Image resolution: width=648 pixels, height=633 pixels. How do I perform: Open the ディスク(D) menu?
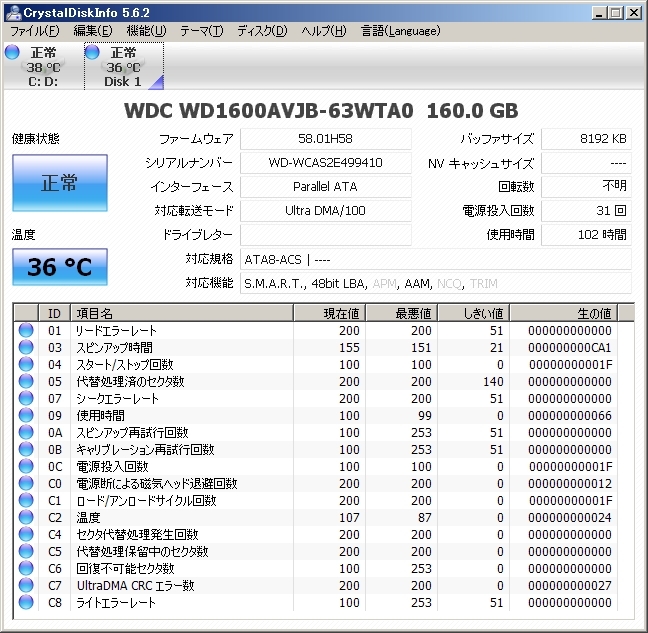pyautogui.click(x=261, y=31)
